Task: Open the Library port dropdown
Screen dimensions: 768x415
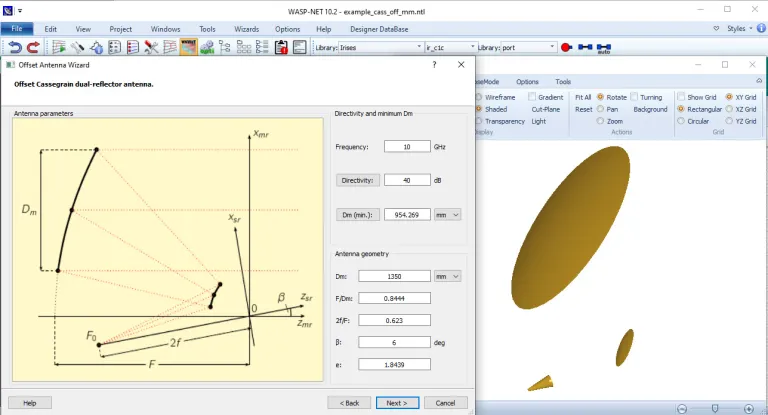Action: click(x=552, y=47)
